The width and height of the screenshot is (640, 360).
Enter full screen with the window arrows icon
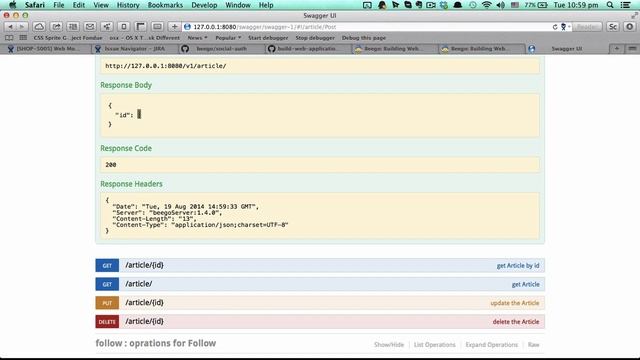[634, 16]
